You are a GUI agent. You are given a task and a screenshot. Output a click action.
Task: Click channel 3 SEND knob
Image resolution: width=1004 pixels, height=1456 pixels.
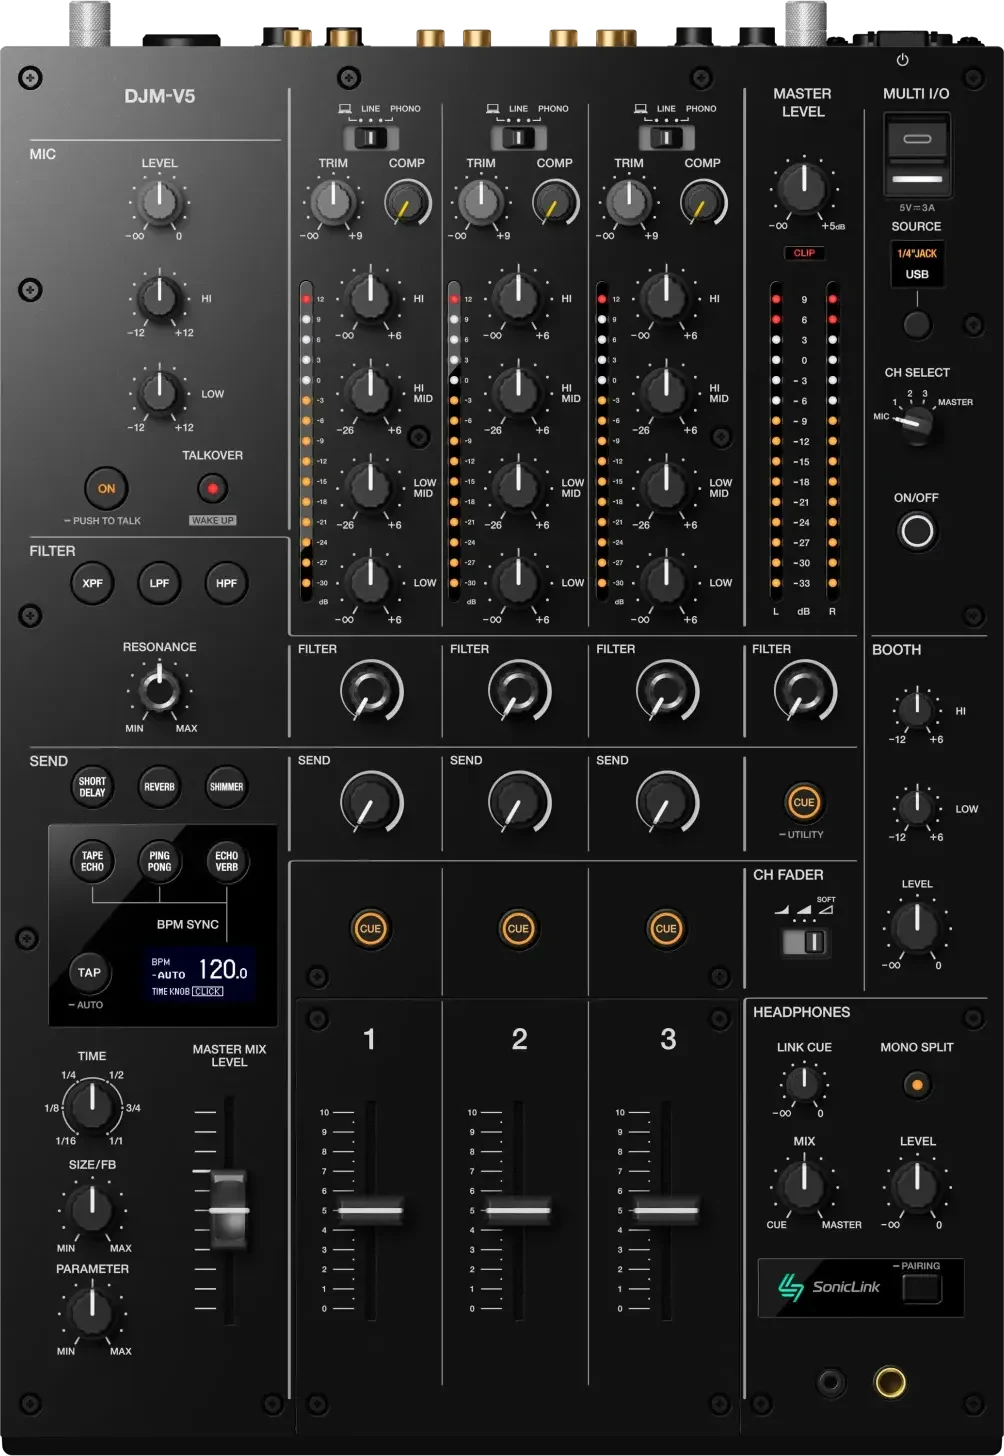[667, 803]
